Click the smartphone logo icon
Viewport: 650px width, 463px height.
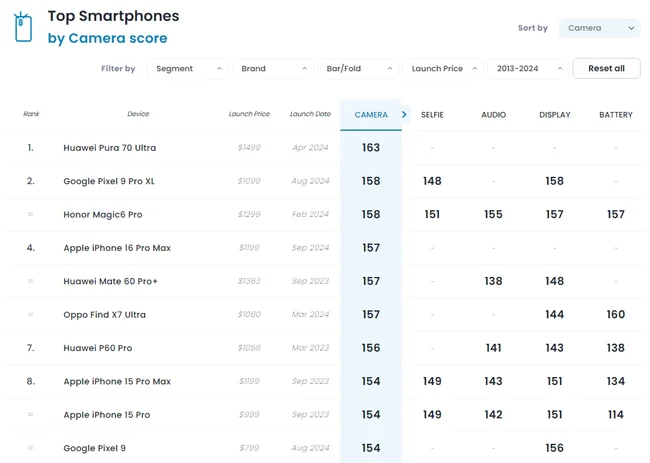(x=22, y=27)
